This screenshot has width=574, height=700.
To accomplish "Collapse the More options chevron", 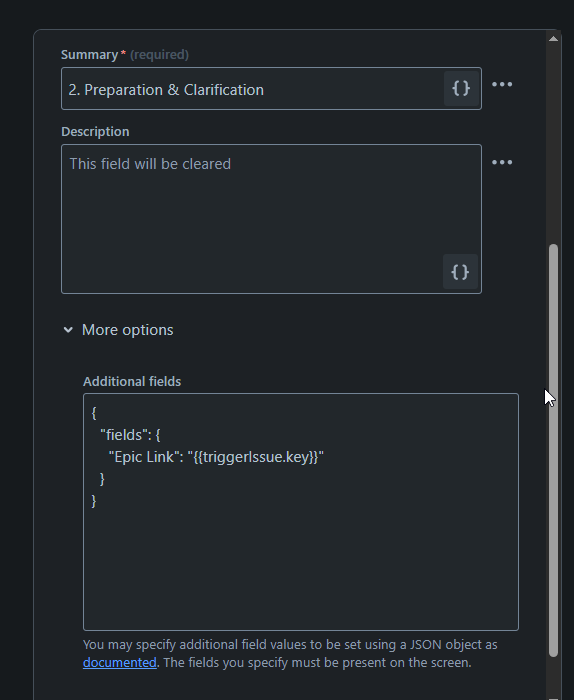I will tap(68, 330).
